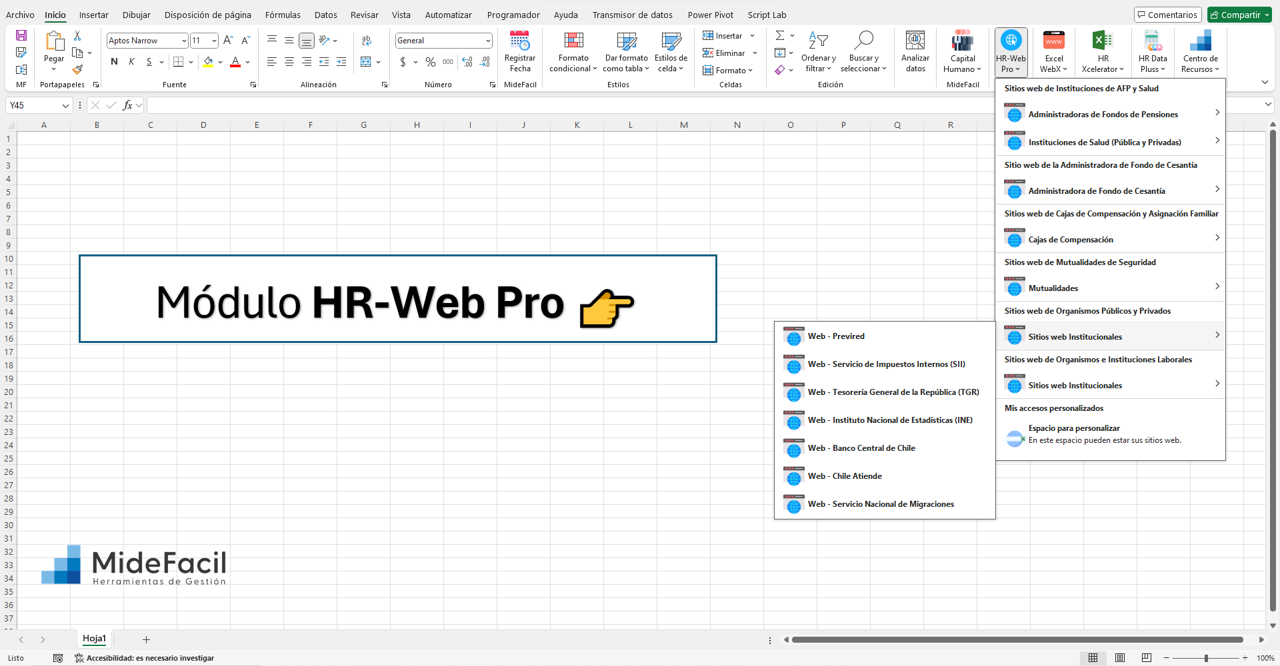Click the Cortar scissors icon

click(x=77, y=36)
